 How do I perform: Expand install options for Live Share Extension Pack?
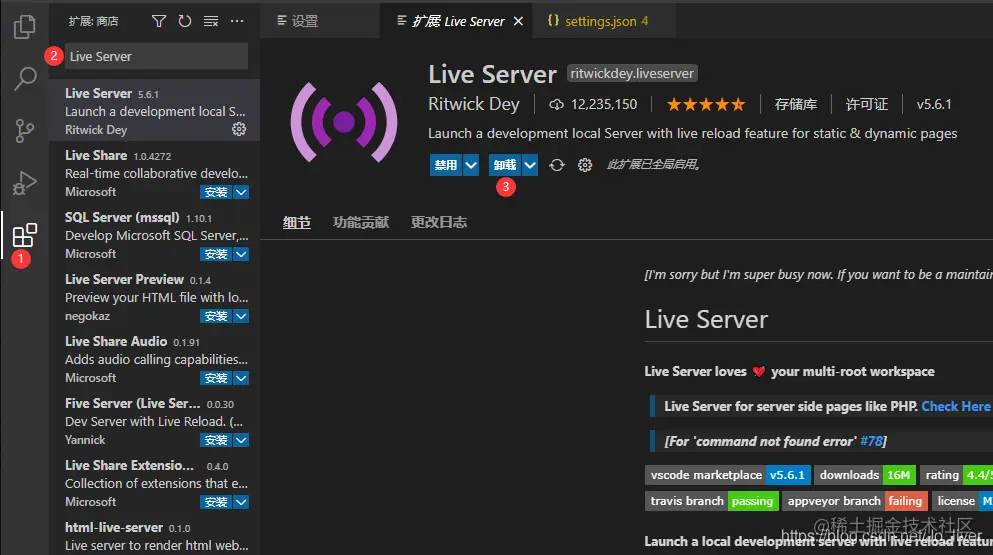[241, 502]
